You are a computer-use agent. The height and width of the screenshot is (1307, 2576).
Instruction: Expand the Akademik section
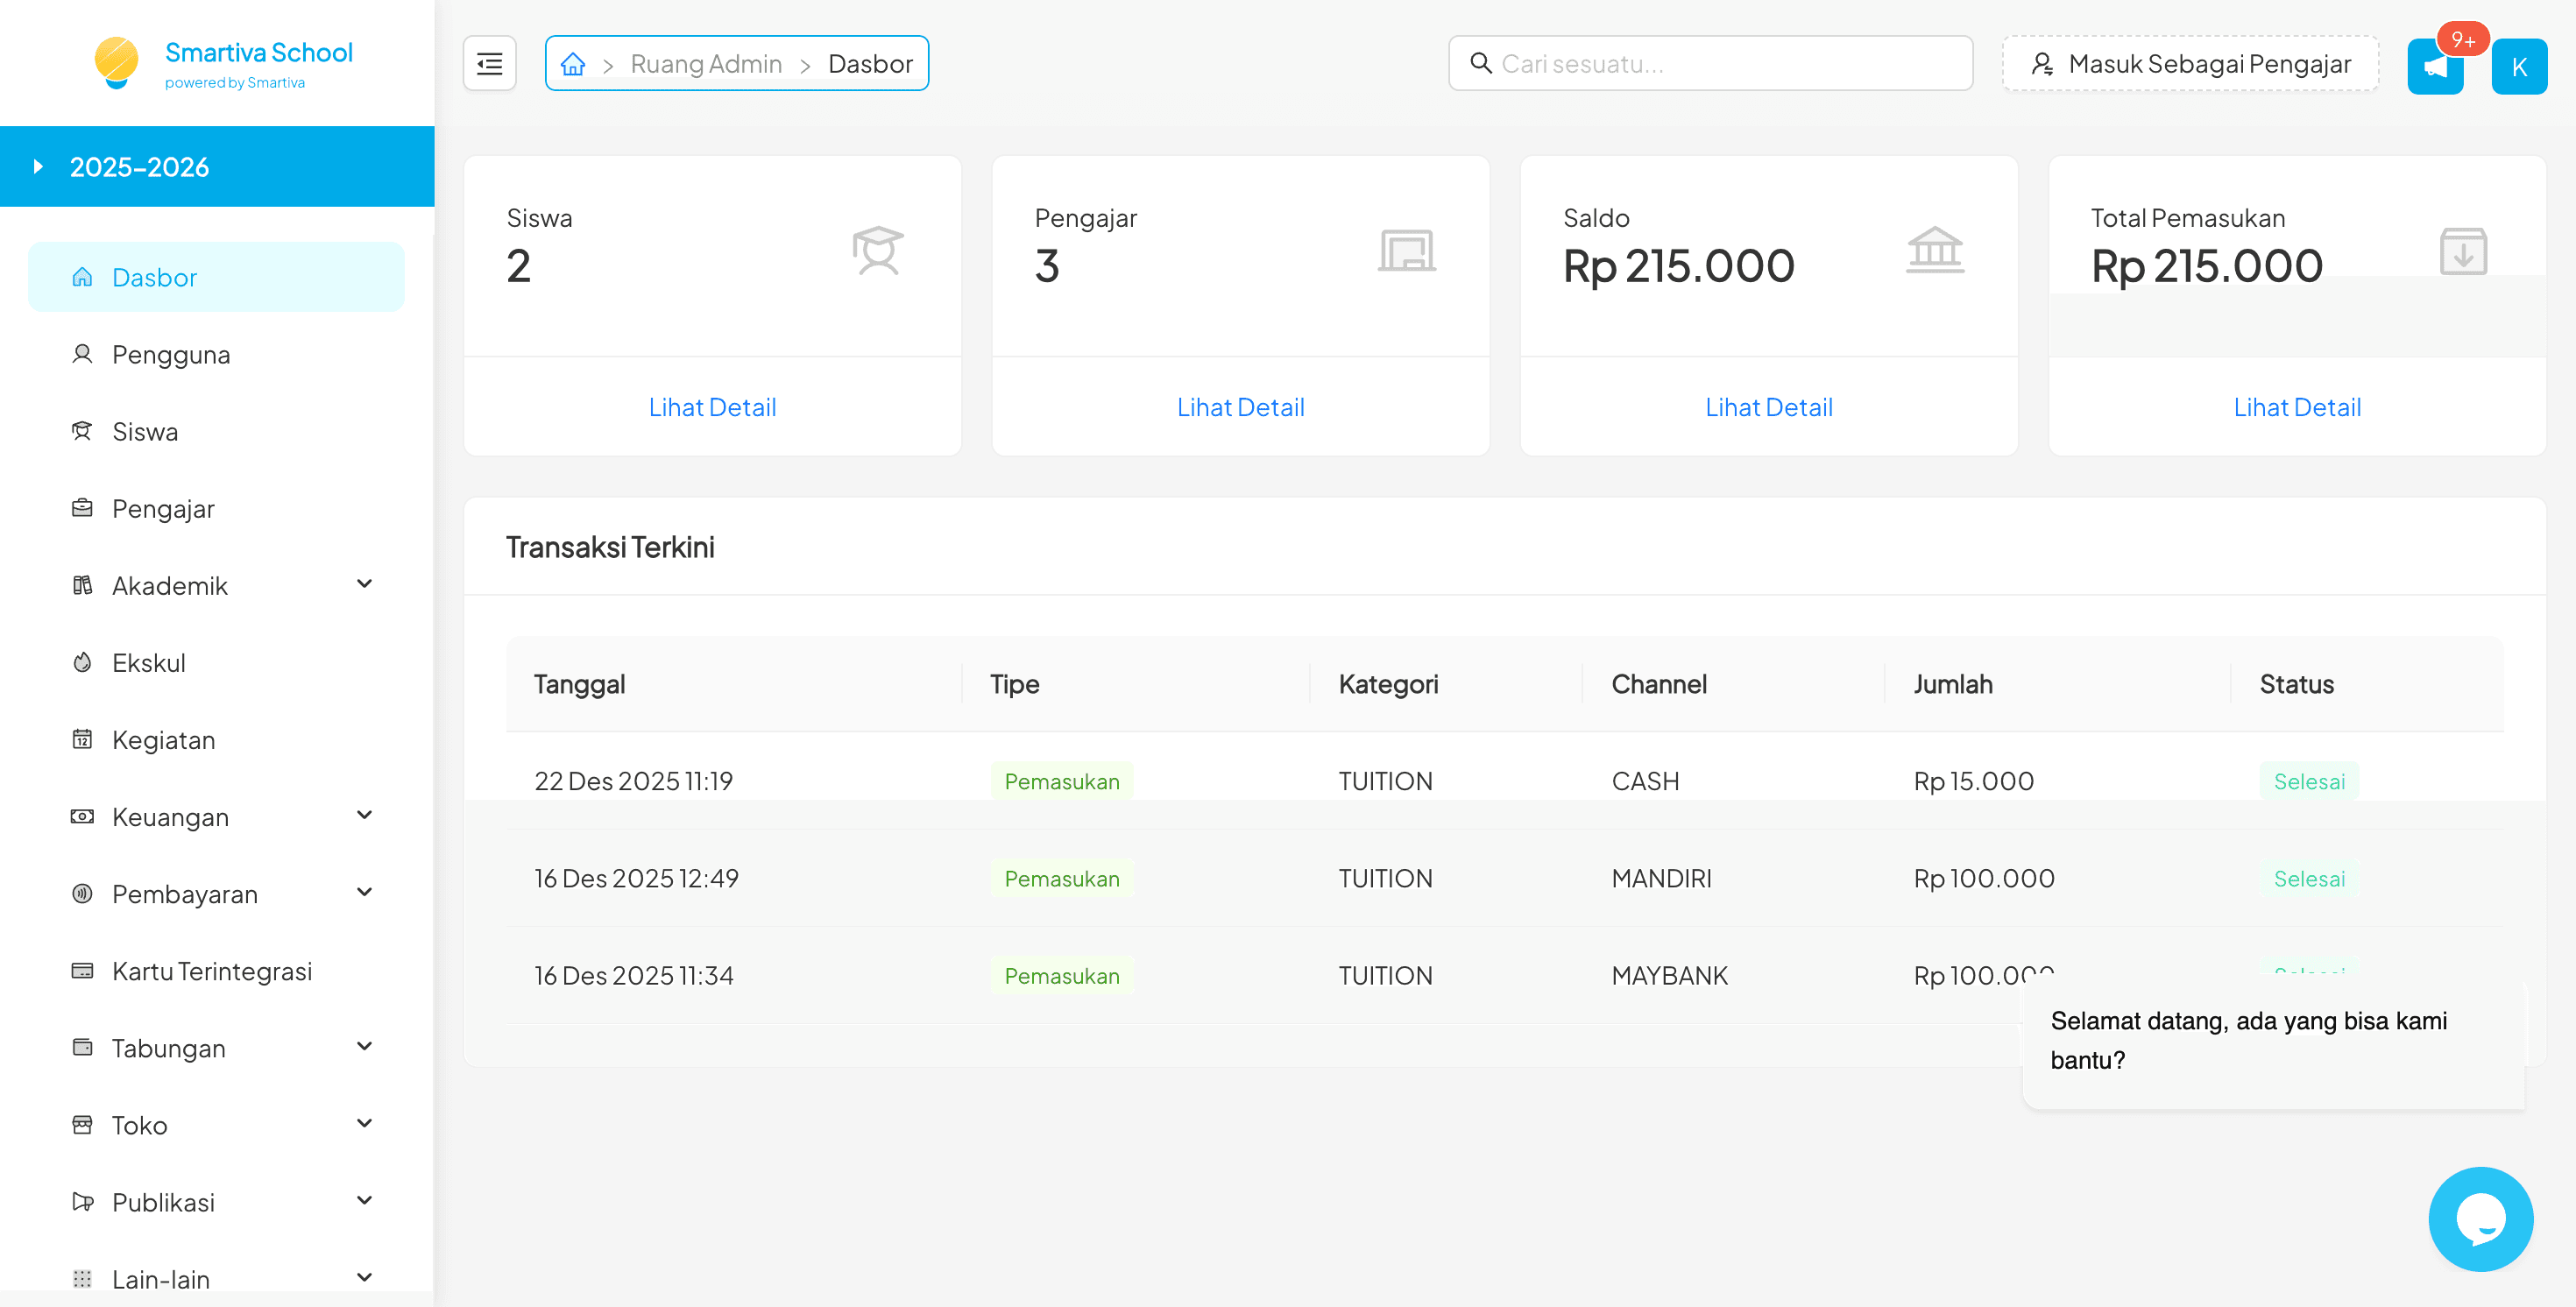click(x=364, y=584)
